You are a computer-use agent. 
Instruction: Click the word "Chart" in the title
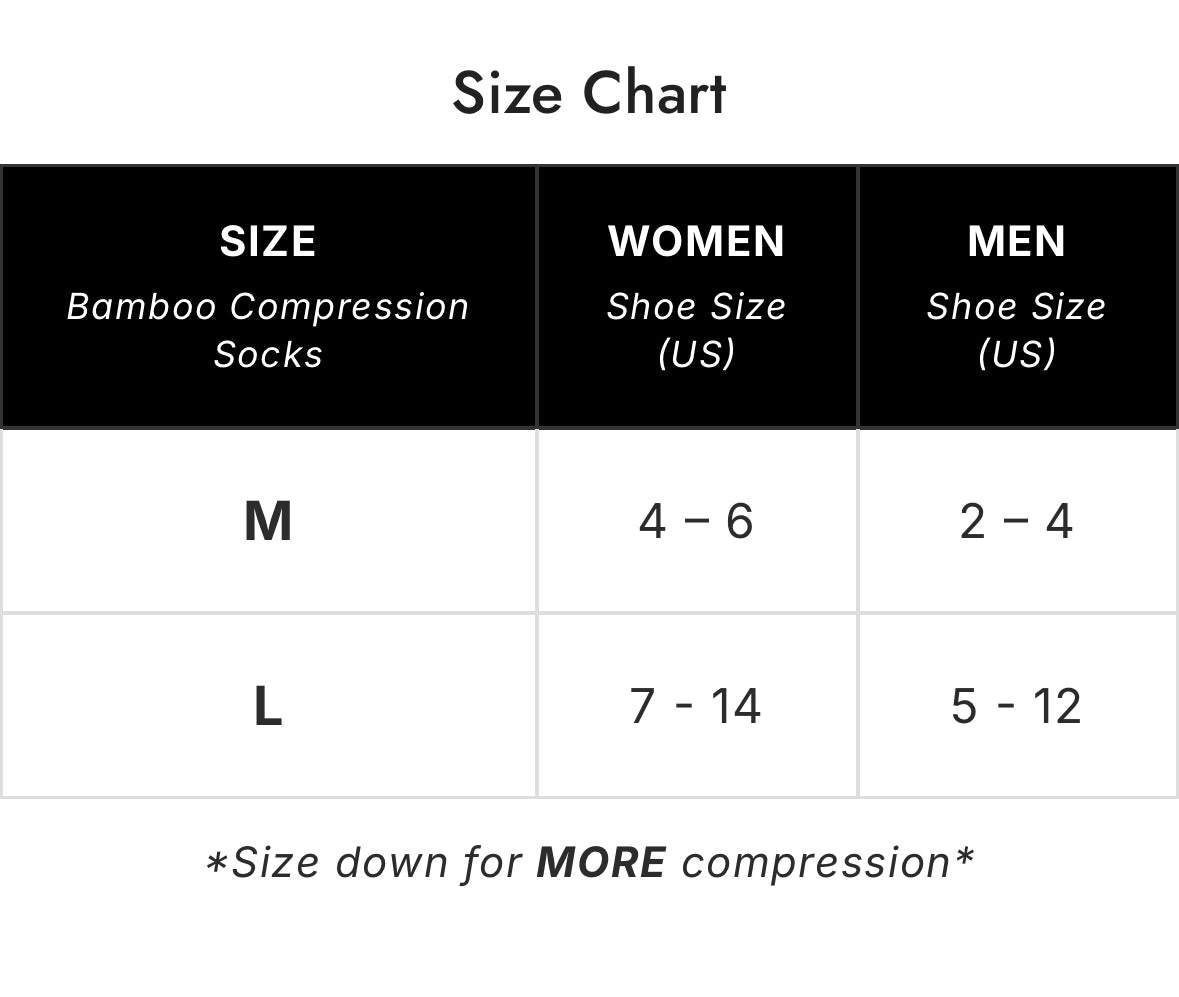[x=654, y=94]
